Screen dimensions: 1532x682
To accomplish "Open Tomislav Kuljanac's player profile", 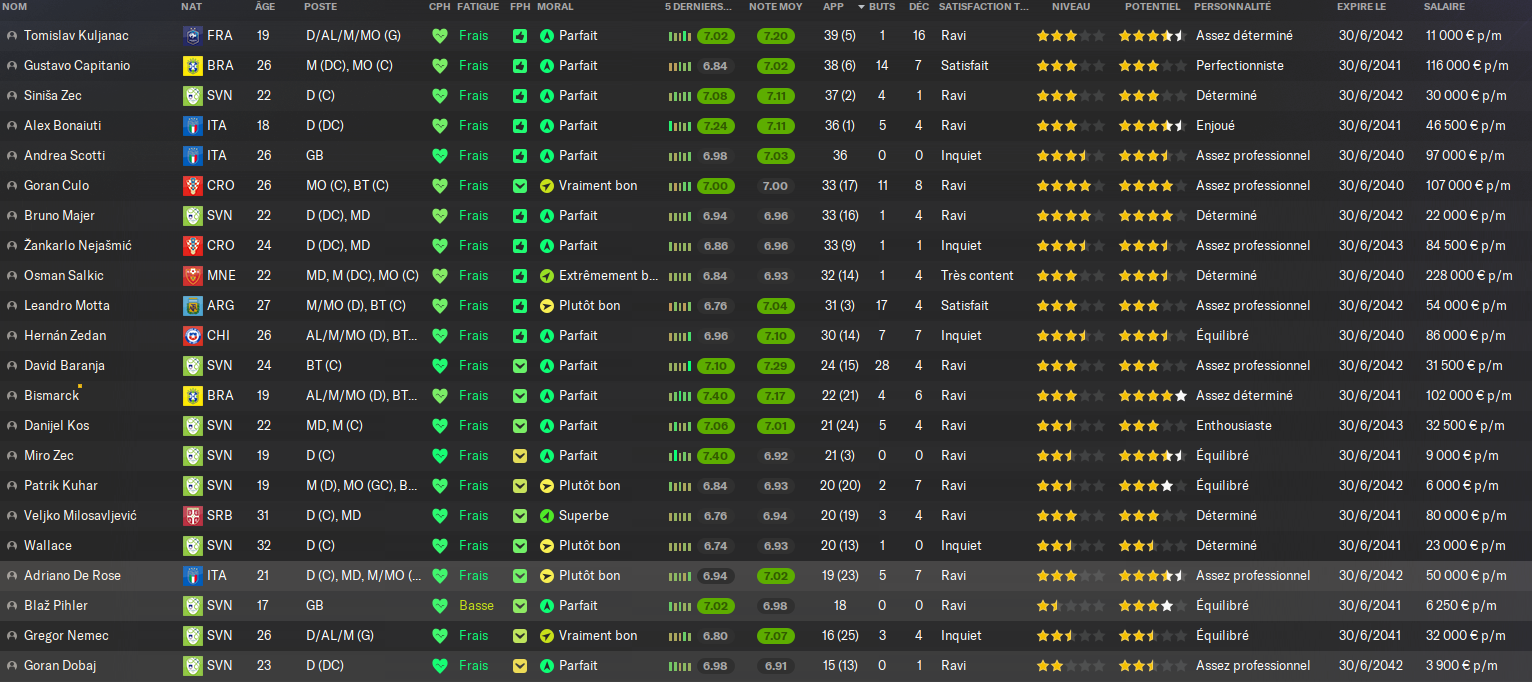I will 76,36.
